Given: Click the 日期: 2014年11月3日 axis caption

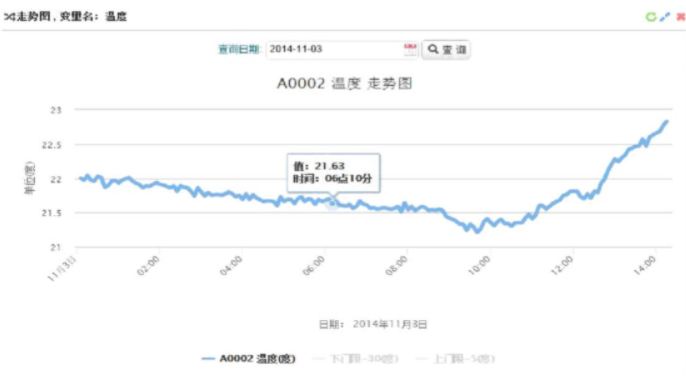Looking at the screenshot, I should tap(373, 324).
